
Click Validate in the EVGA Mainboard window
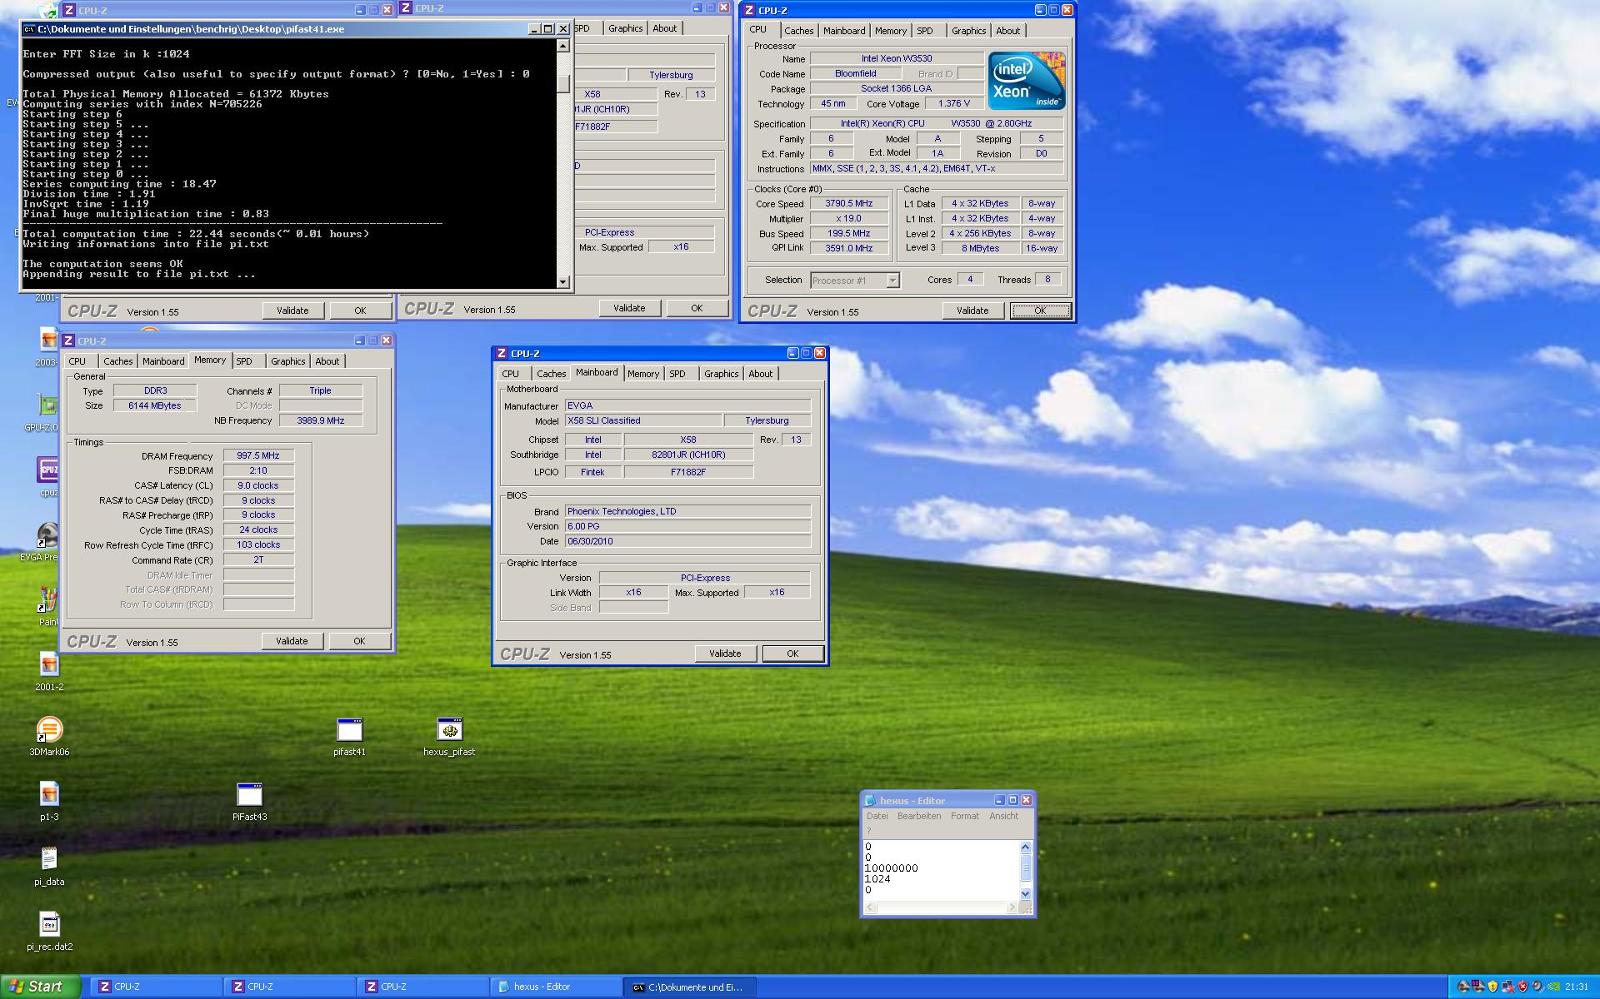pos(725,654)
